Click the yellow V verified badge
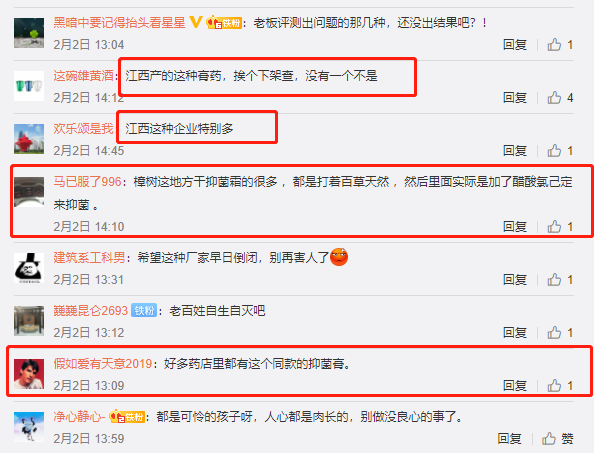 point(195,22)
